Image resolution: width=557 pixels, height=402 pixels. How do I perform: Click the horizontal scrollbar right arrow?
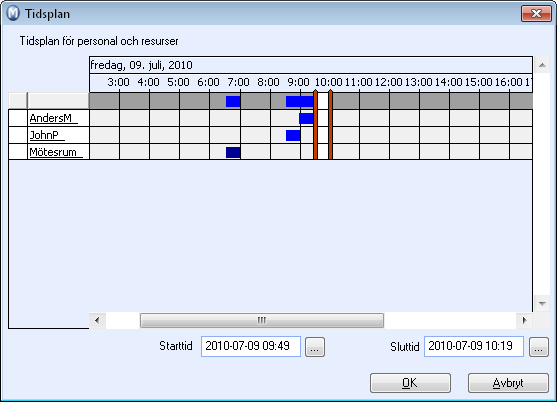pos(524,320)
